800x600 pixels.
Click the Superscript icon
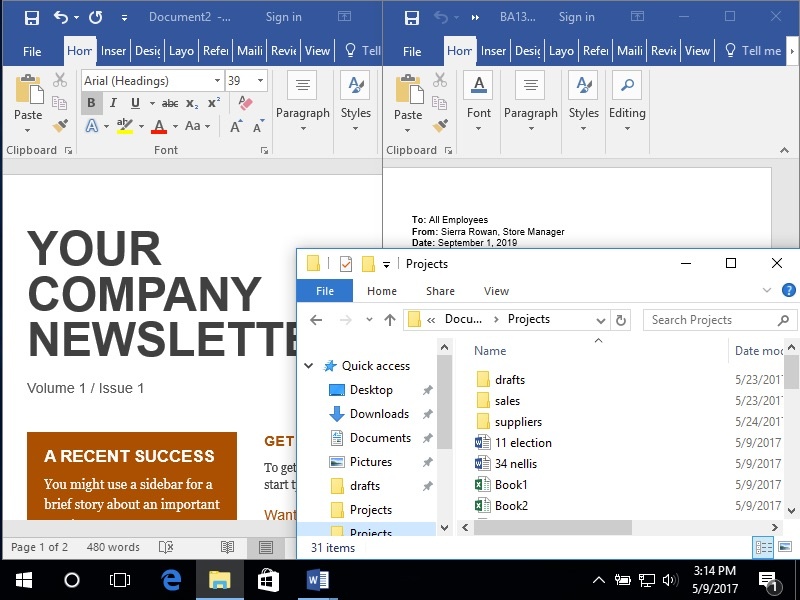point(214,103)
